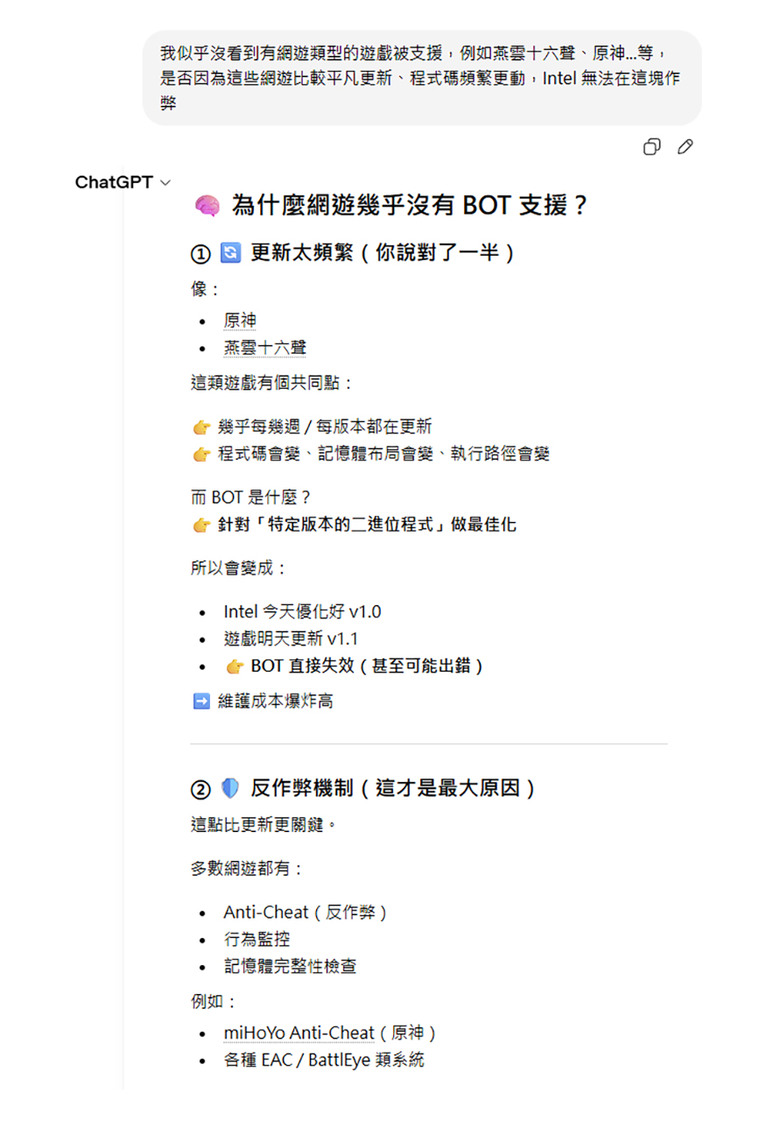Click the heading 更新太頻繁（你說對了一半）

point(384,252)
